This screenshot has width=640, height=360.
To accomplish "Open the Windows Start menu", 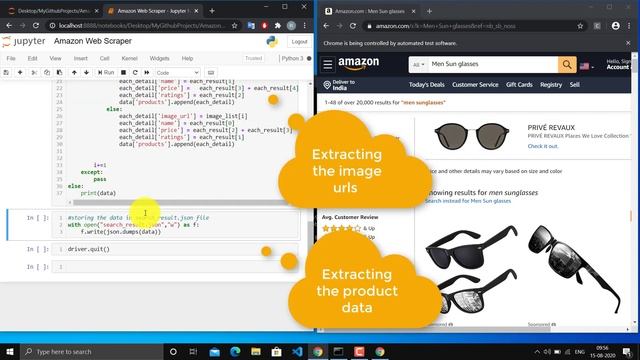I will pyautogui.click(x=10, y=351).
